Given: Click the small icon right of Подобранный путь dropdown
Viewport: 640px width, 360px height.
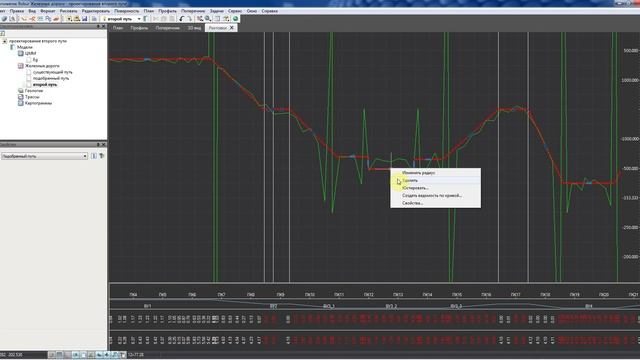Looking at the screenshot, I should [94, 156].
